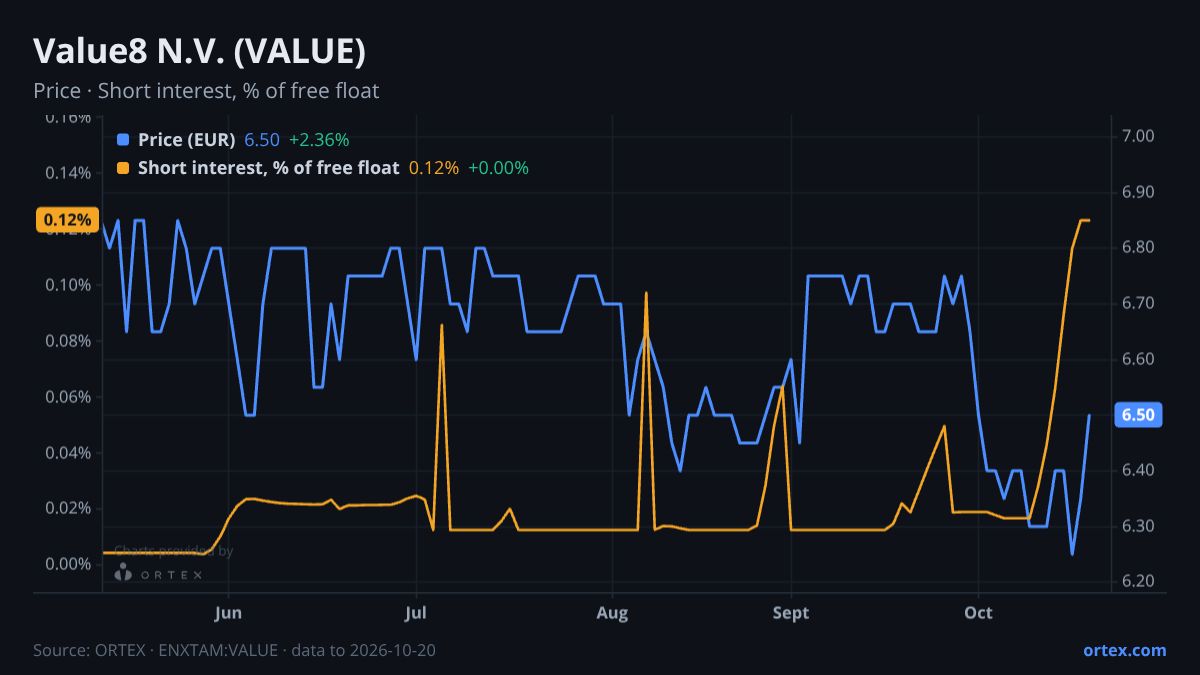1200x675 pixels.
Task: Click the 0.02% left axis label
Action: coord(69,508)
